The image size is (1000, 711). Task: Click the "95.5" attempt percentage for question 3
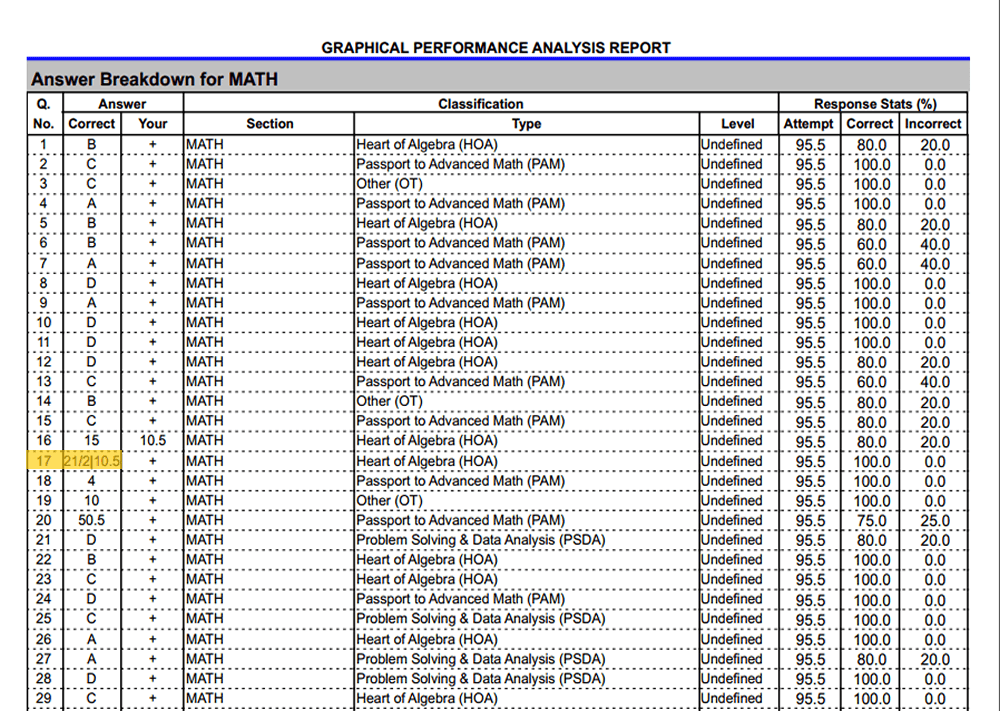click(810, 185)
